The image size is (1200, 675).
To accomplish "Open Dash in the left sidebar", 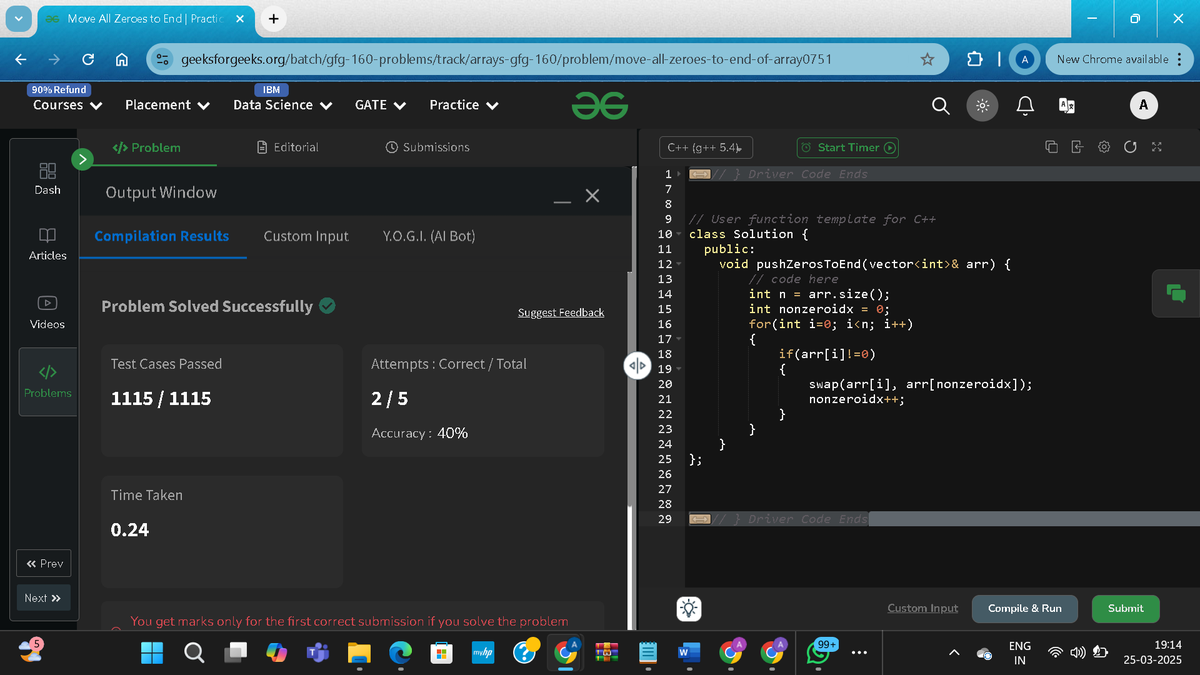I will click(47, 178).
